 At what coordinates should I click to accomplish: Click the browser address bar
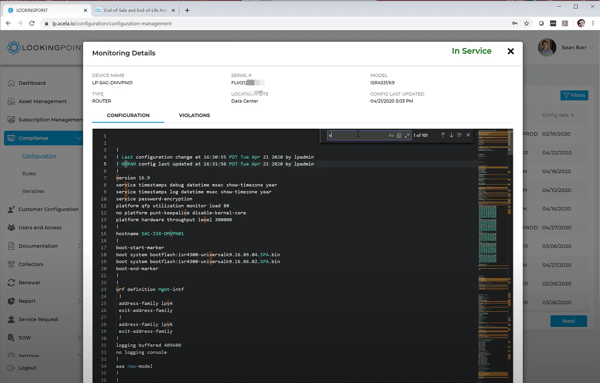pos(276,23)
